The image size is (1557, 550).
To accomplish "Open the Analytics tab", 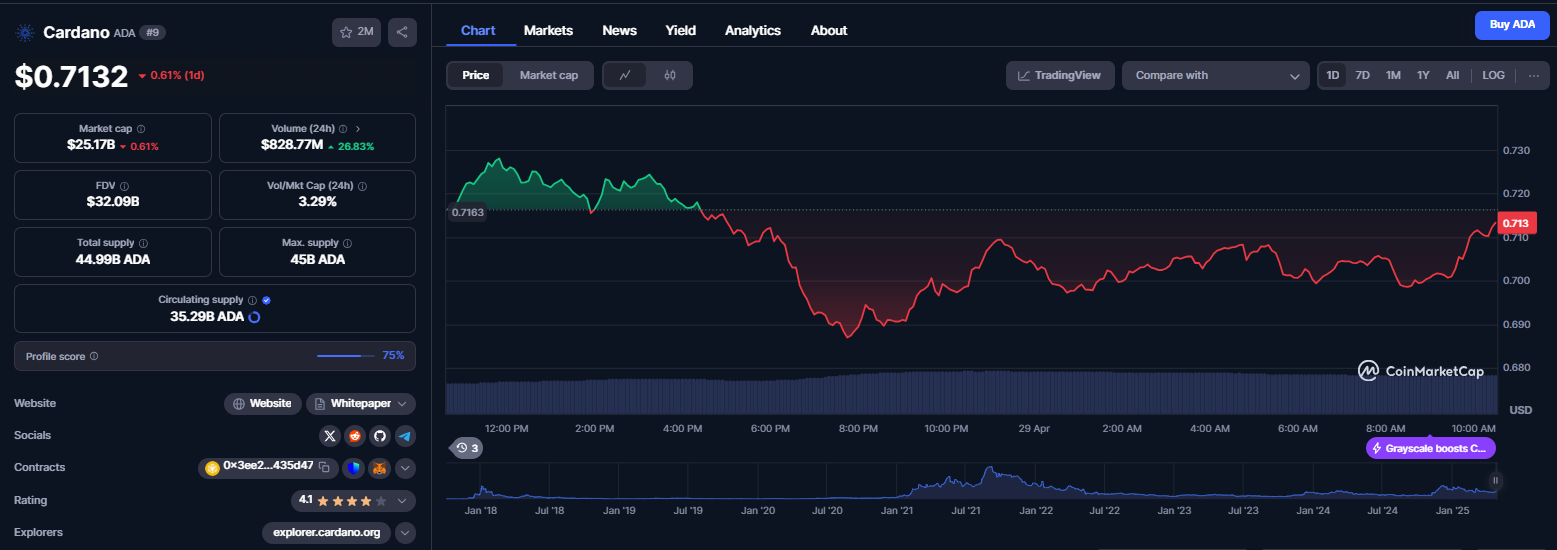I will 753,30.
